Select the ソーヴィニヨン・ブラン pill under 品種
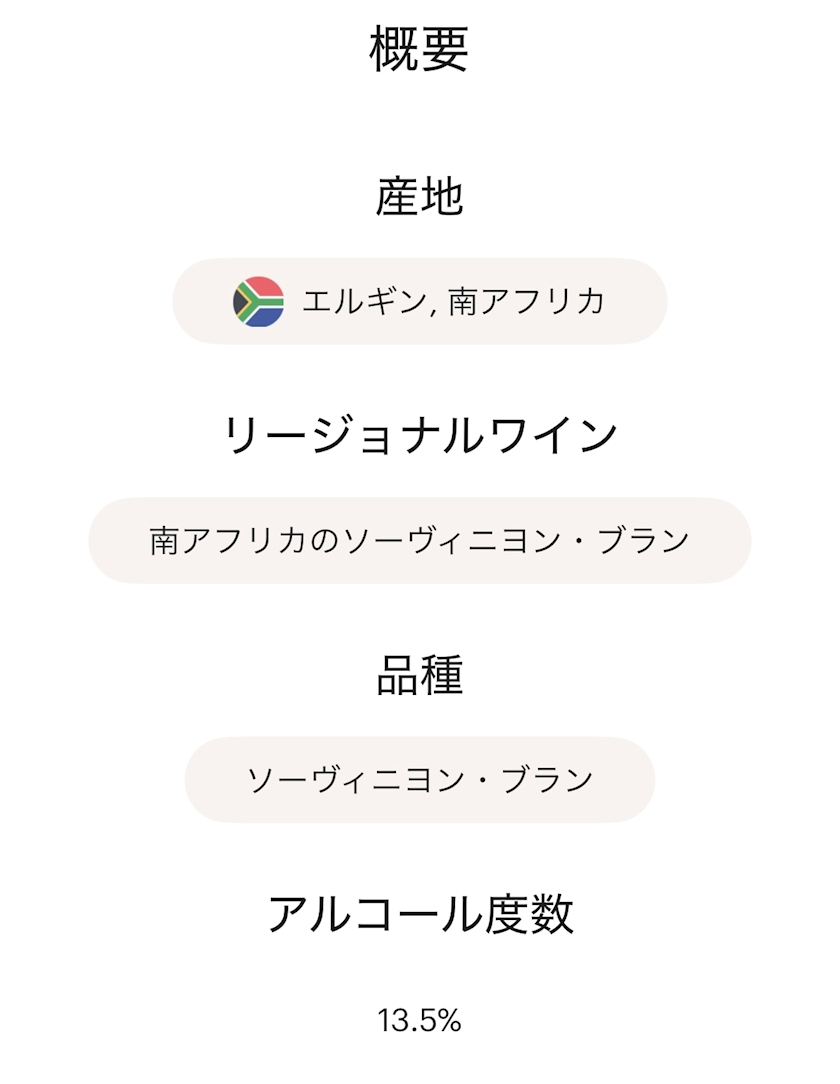840x1084 pixels. coord(420,780)
